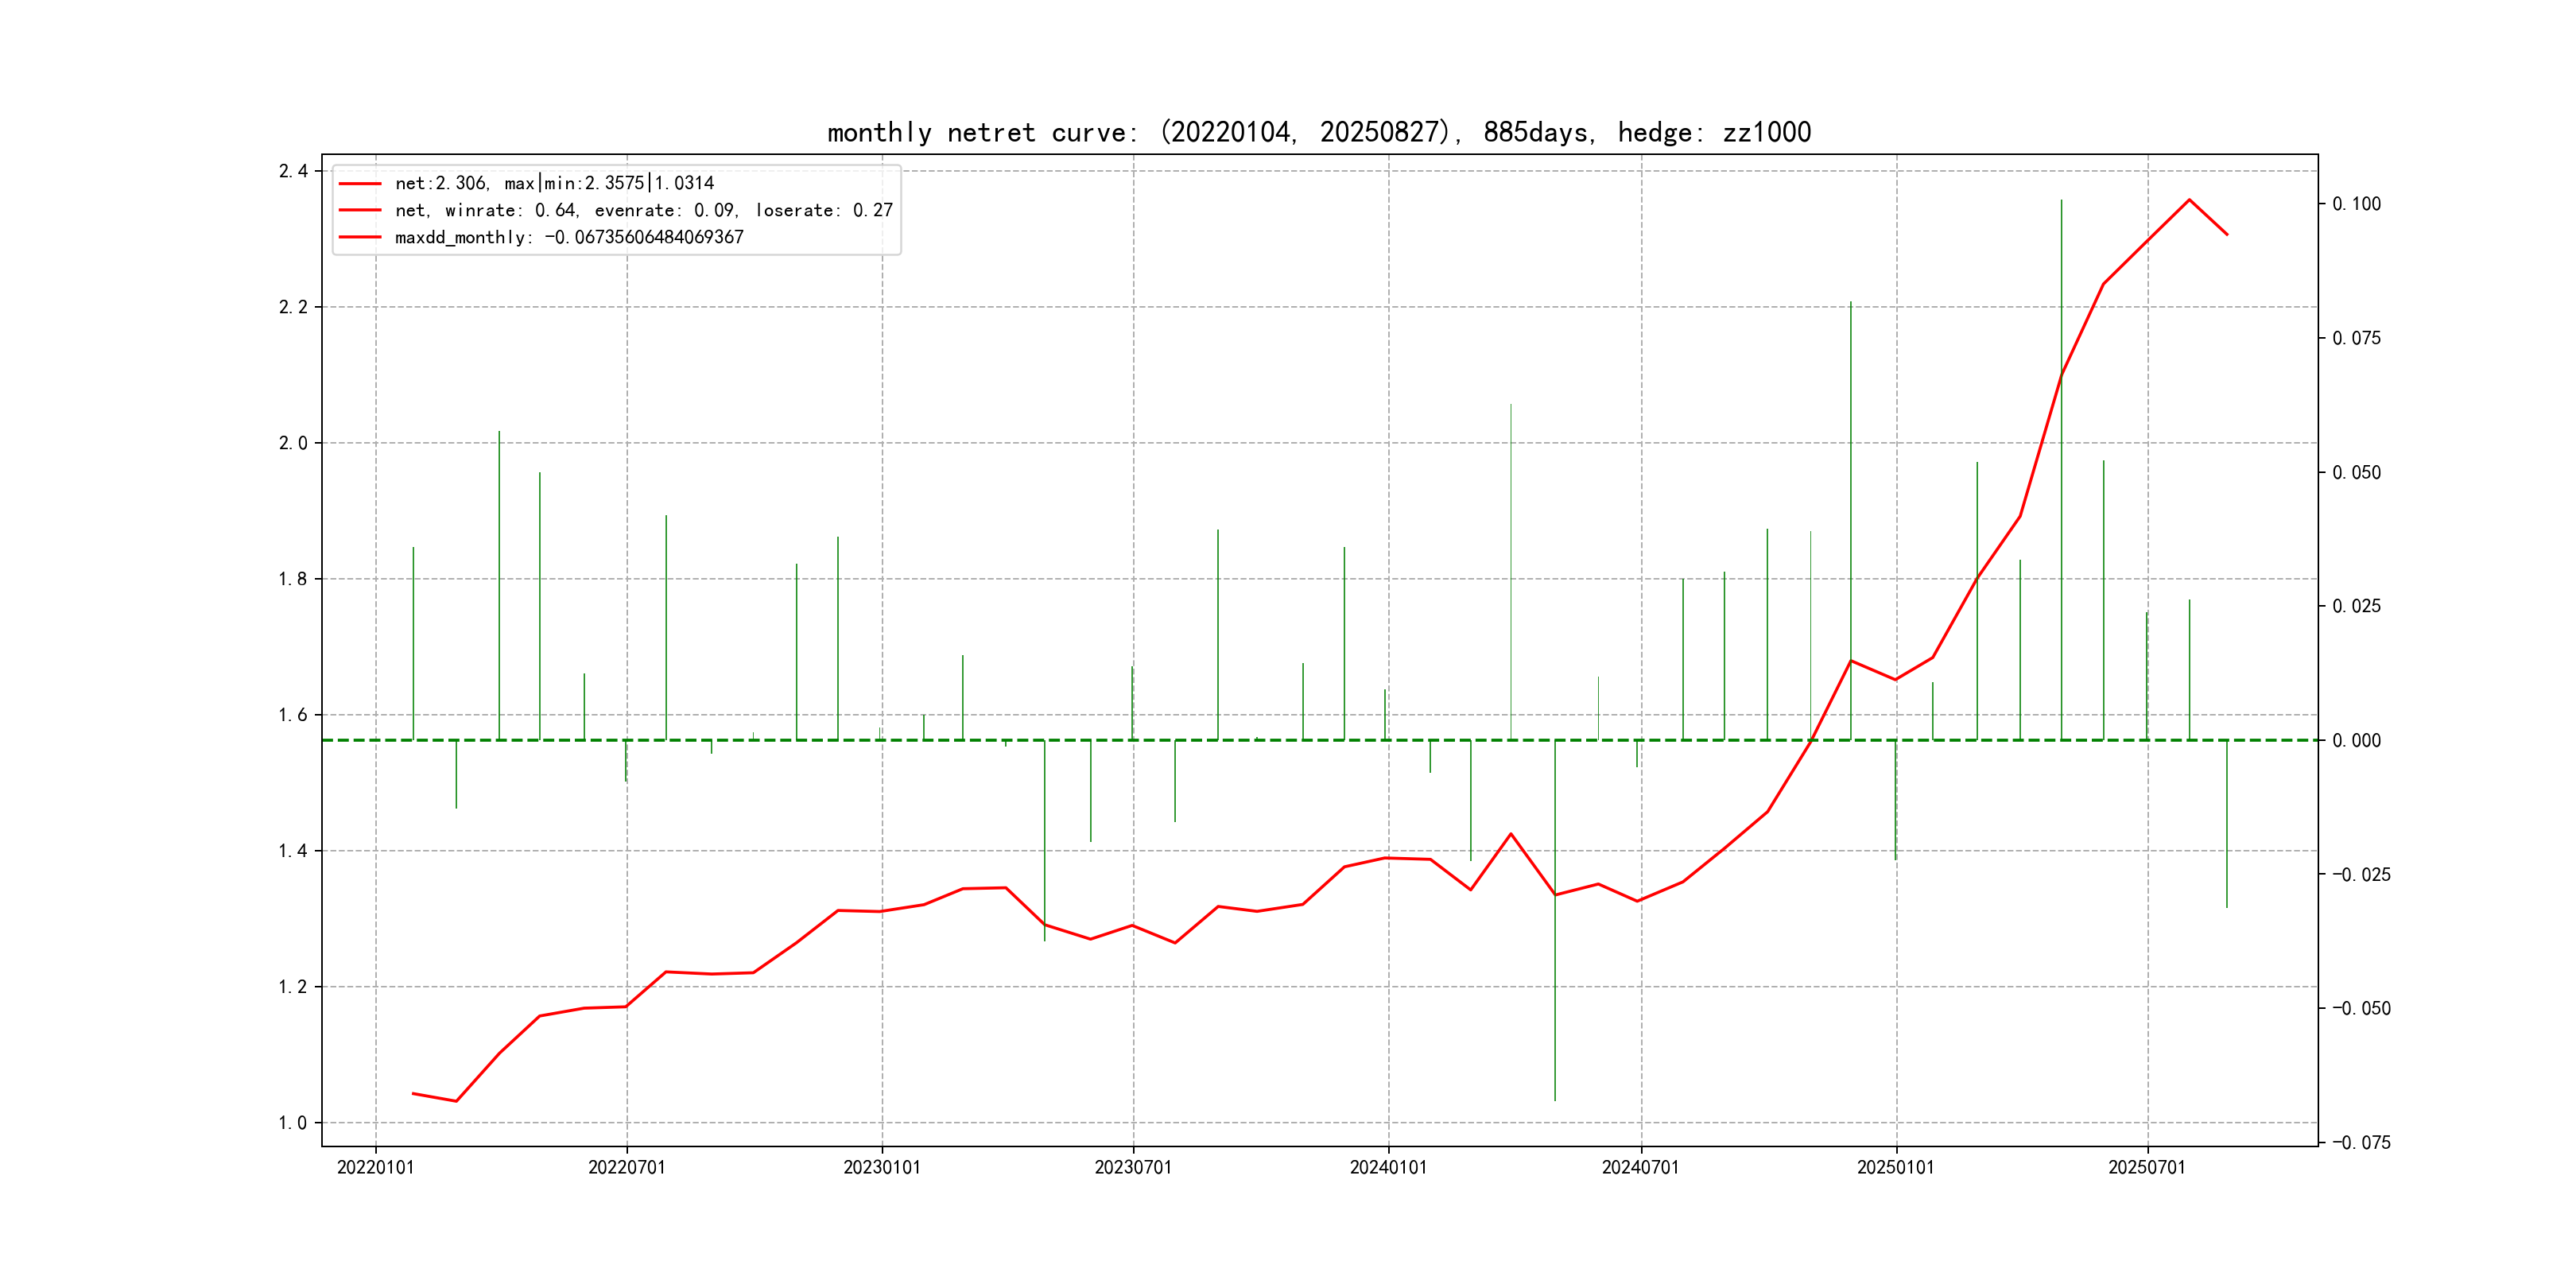Click the maxdd_monthly legend entry text

click(x=569, y=237)
